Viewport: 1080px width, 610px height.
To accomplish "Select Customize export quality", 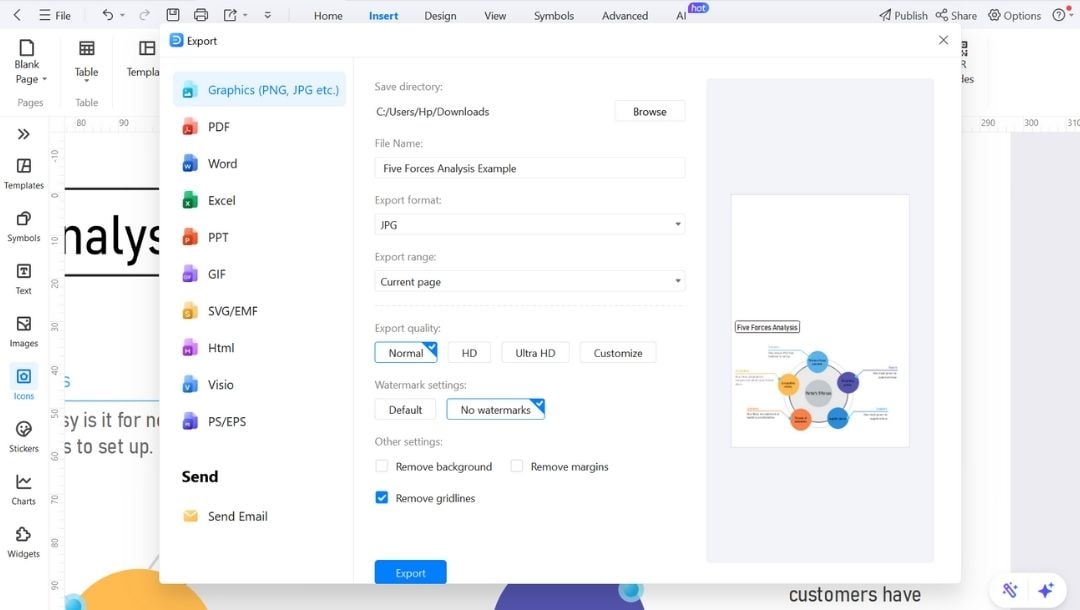I will (618, 353).
